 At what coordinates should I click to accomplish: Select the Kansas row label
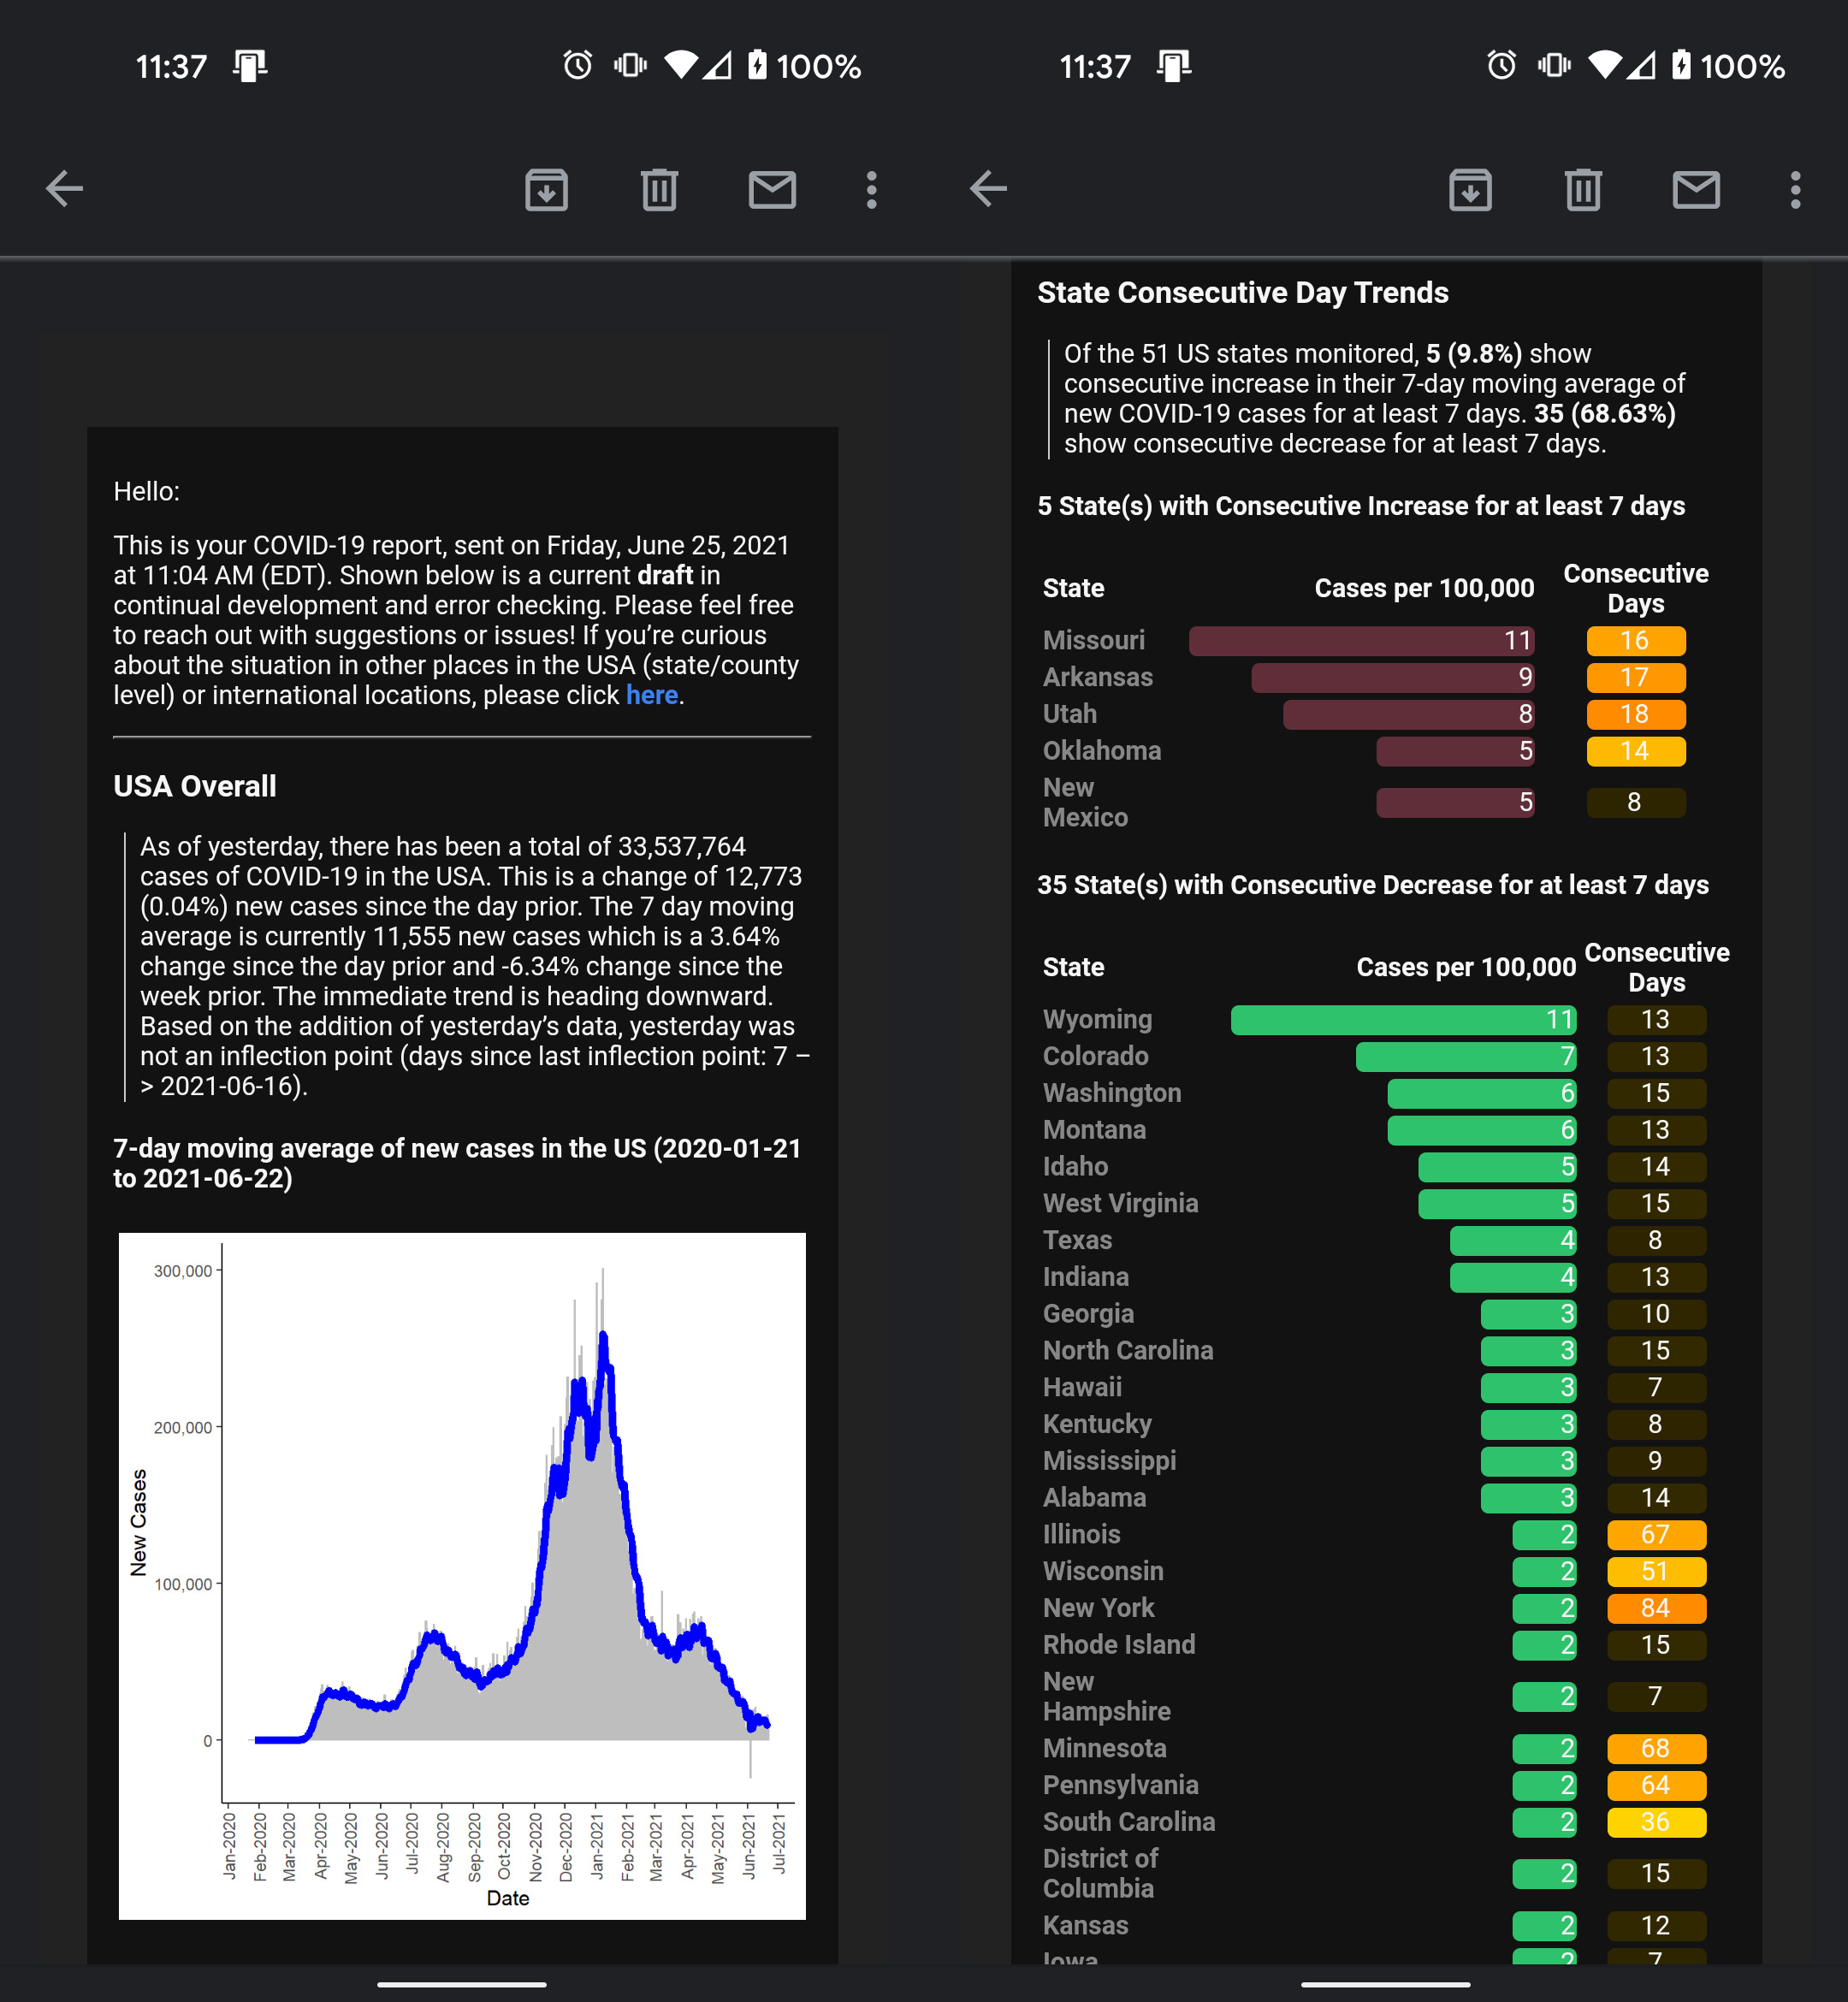coord(1085,1925)
